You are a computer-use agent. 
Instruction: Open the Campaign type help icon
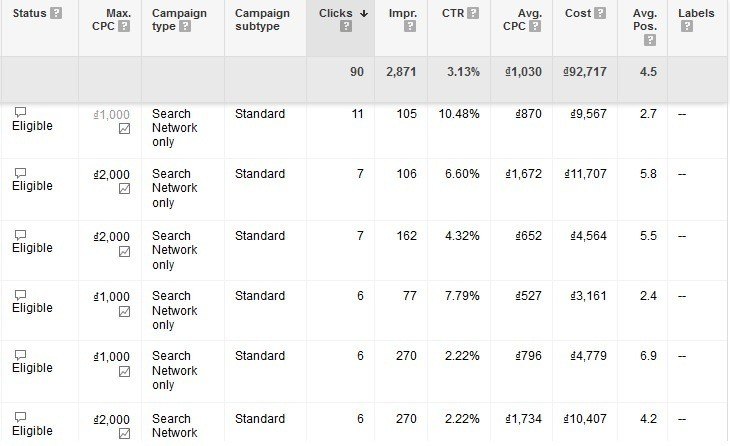pos(185,26)
